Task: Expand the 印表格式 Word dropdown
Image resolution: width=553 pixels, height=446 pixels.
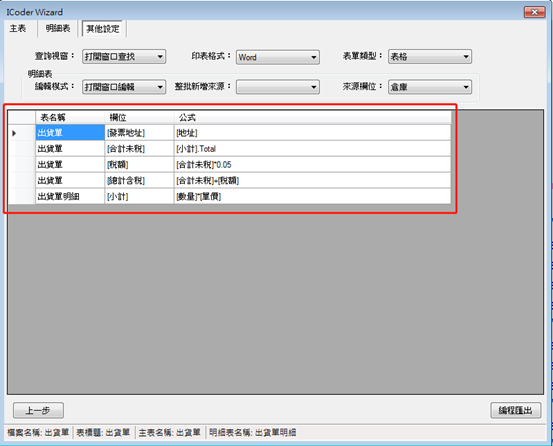Action: [x=278, y=57]
